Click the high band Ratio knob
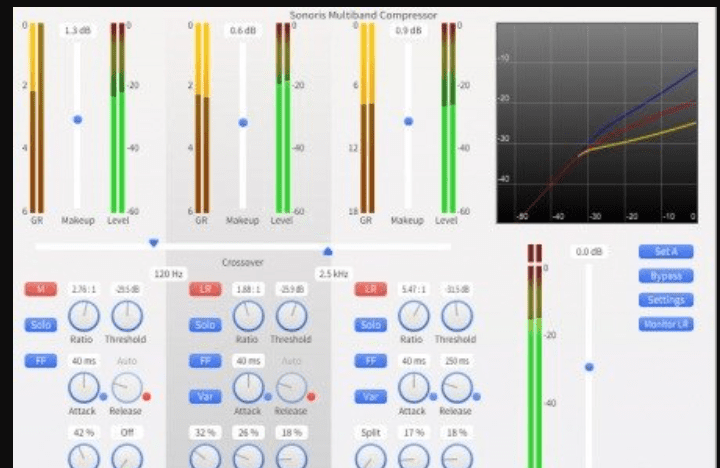 pyautogui.click(x=414, y=316)
